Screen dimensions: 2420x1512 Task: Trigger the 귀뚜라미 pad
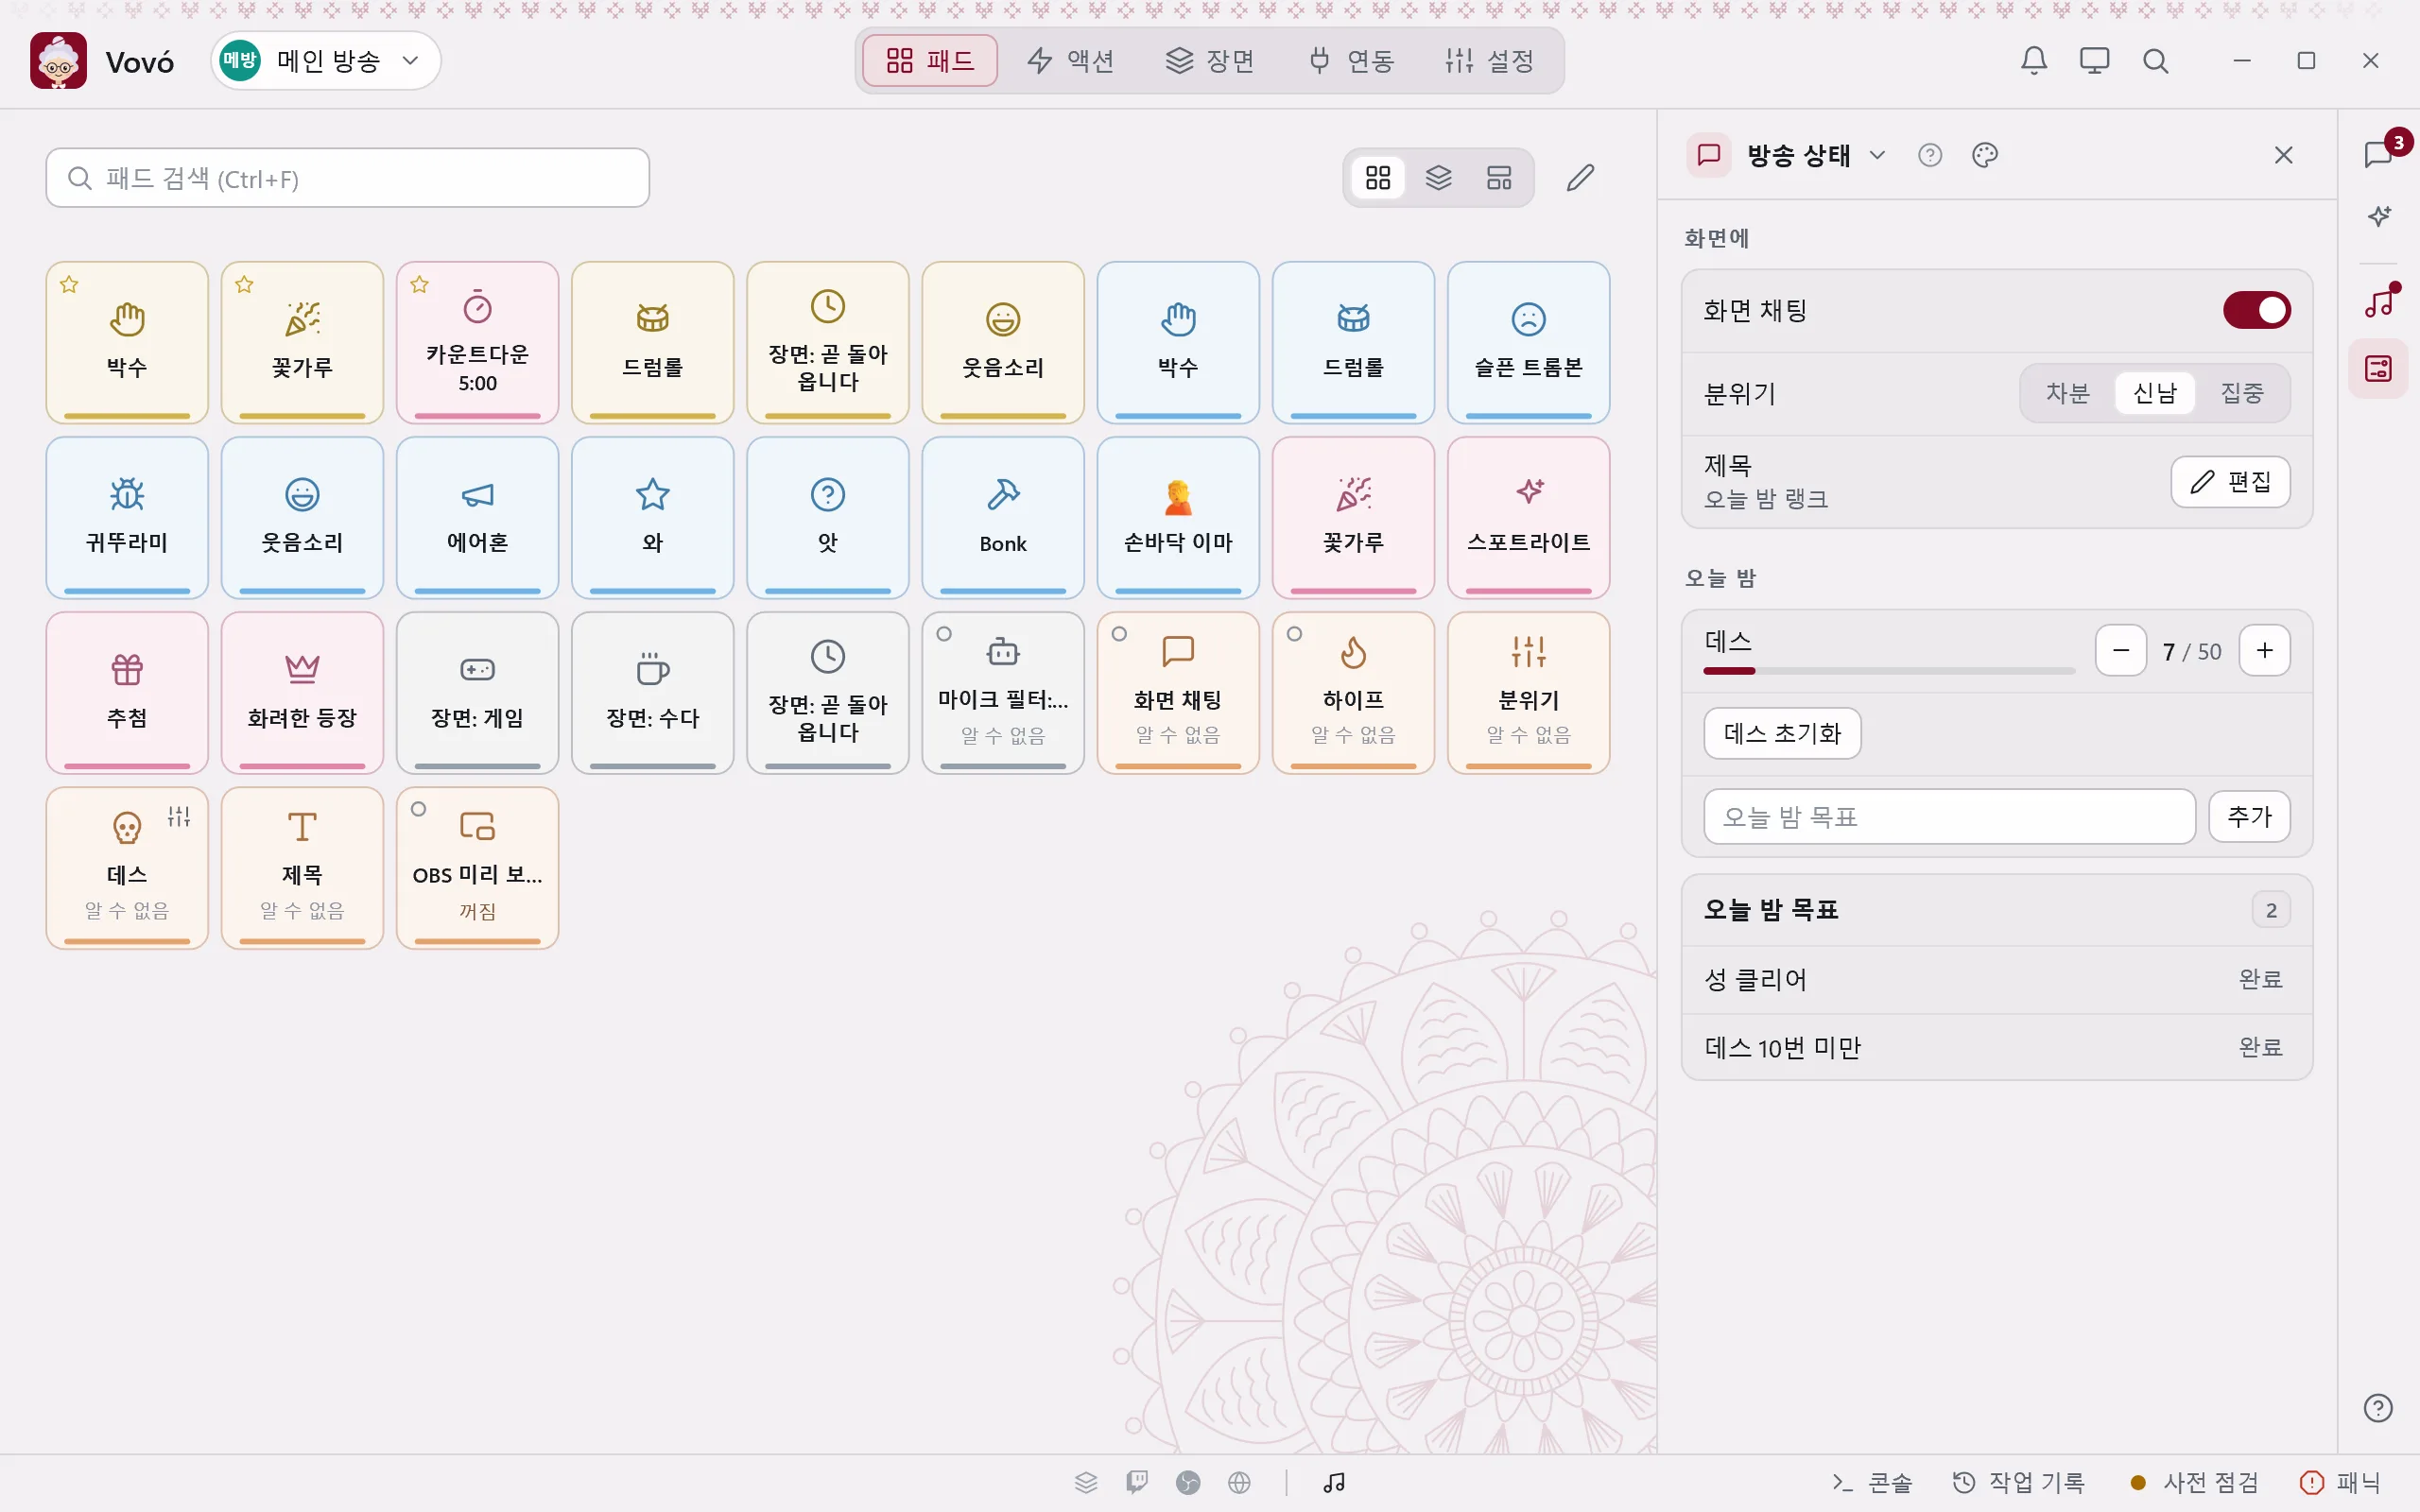tap(127, 517)
